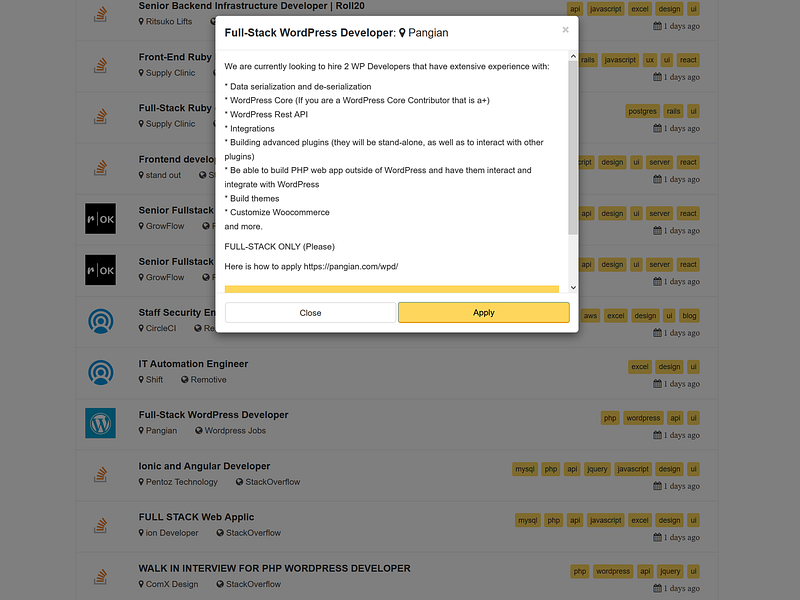Click IT Automation Engineer's logo icon

coord(101,372)
